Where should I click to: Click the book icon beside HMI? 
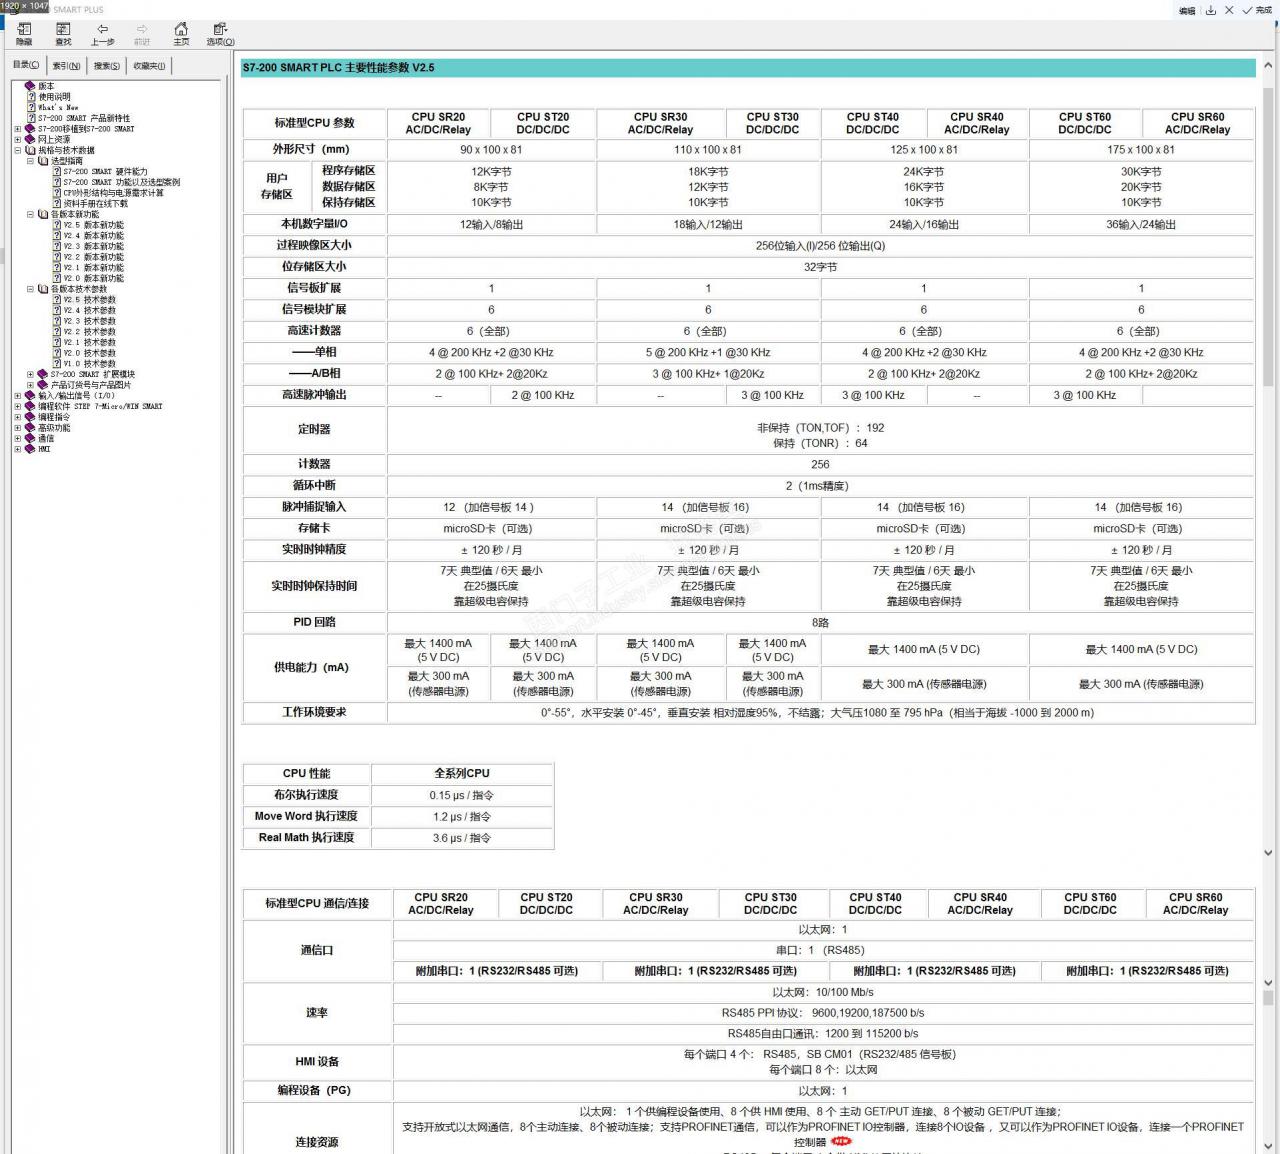(x=30, y=449)
